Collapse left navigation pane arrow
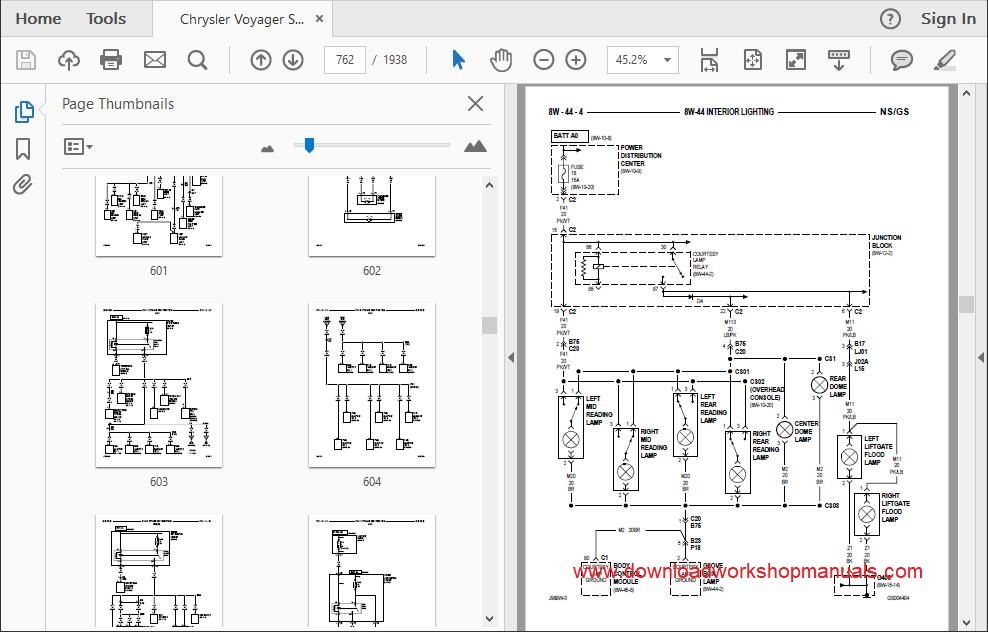Image resolution: width=988 pixels, height=632 pixels. click(x=511, y=357)
